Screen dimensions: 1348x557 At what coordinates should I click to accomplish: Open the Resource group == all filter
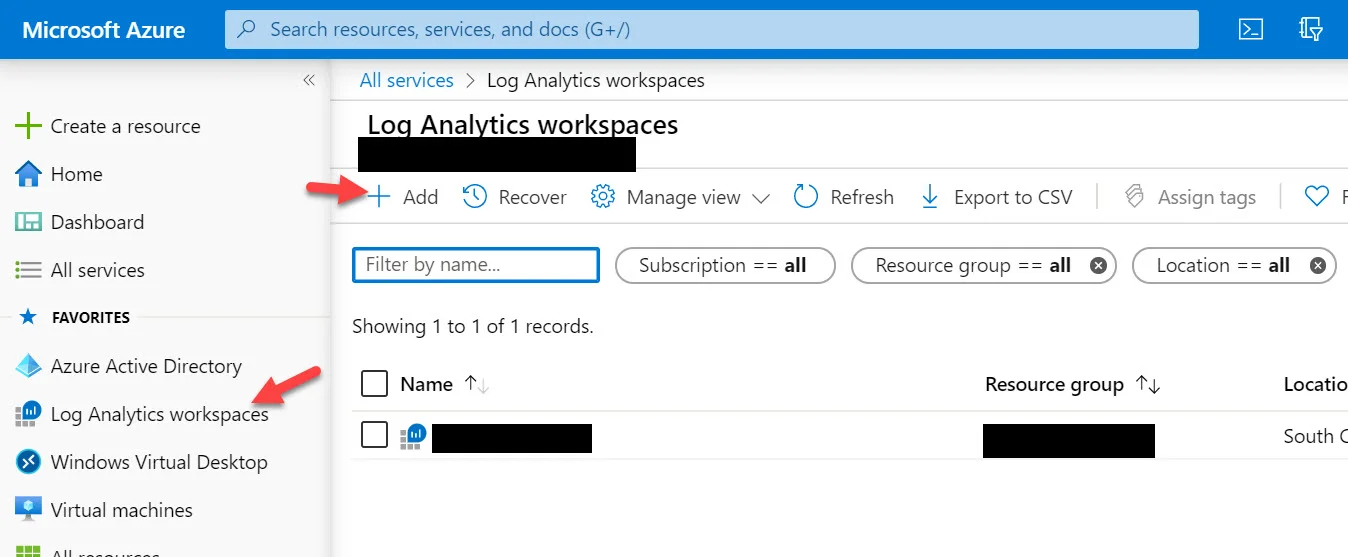click(983, 265)
